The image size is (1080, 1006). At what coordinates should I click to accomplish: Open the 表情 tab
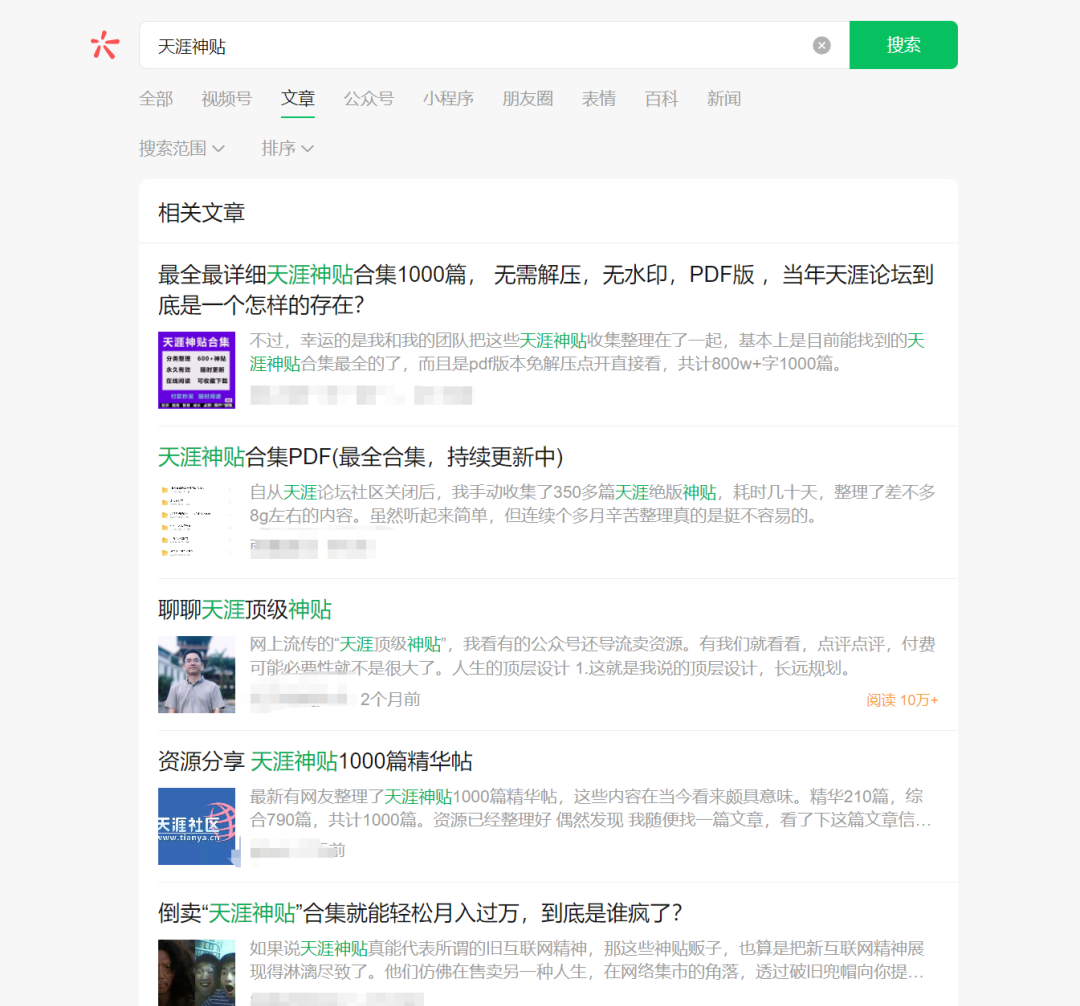[x=599, y=99]
